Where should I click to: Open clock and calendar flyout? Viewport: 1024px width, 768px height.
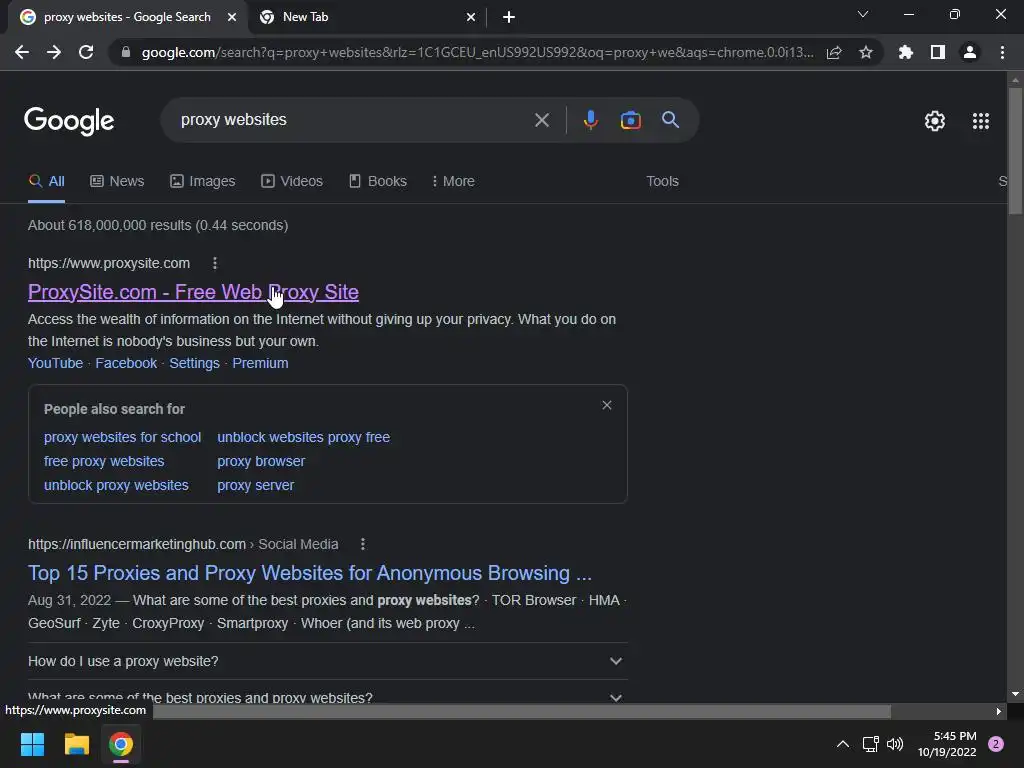(x=947, y=744)
